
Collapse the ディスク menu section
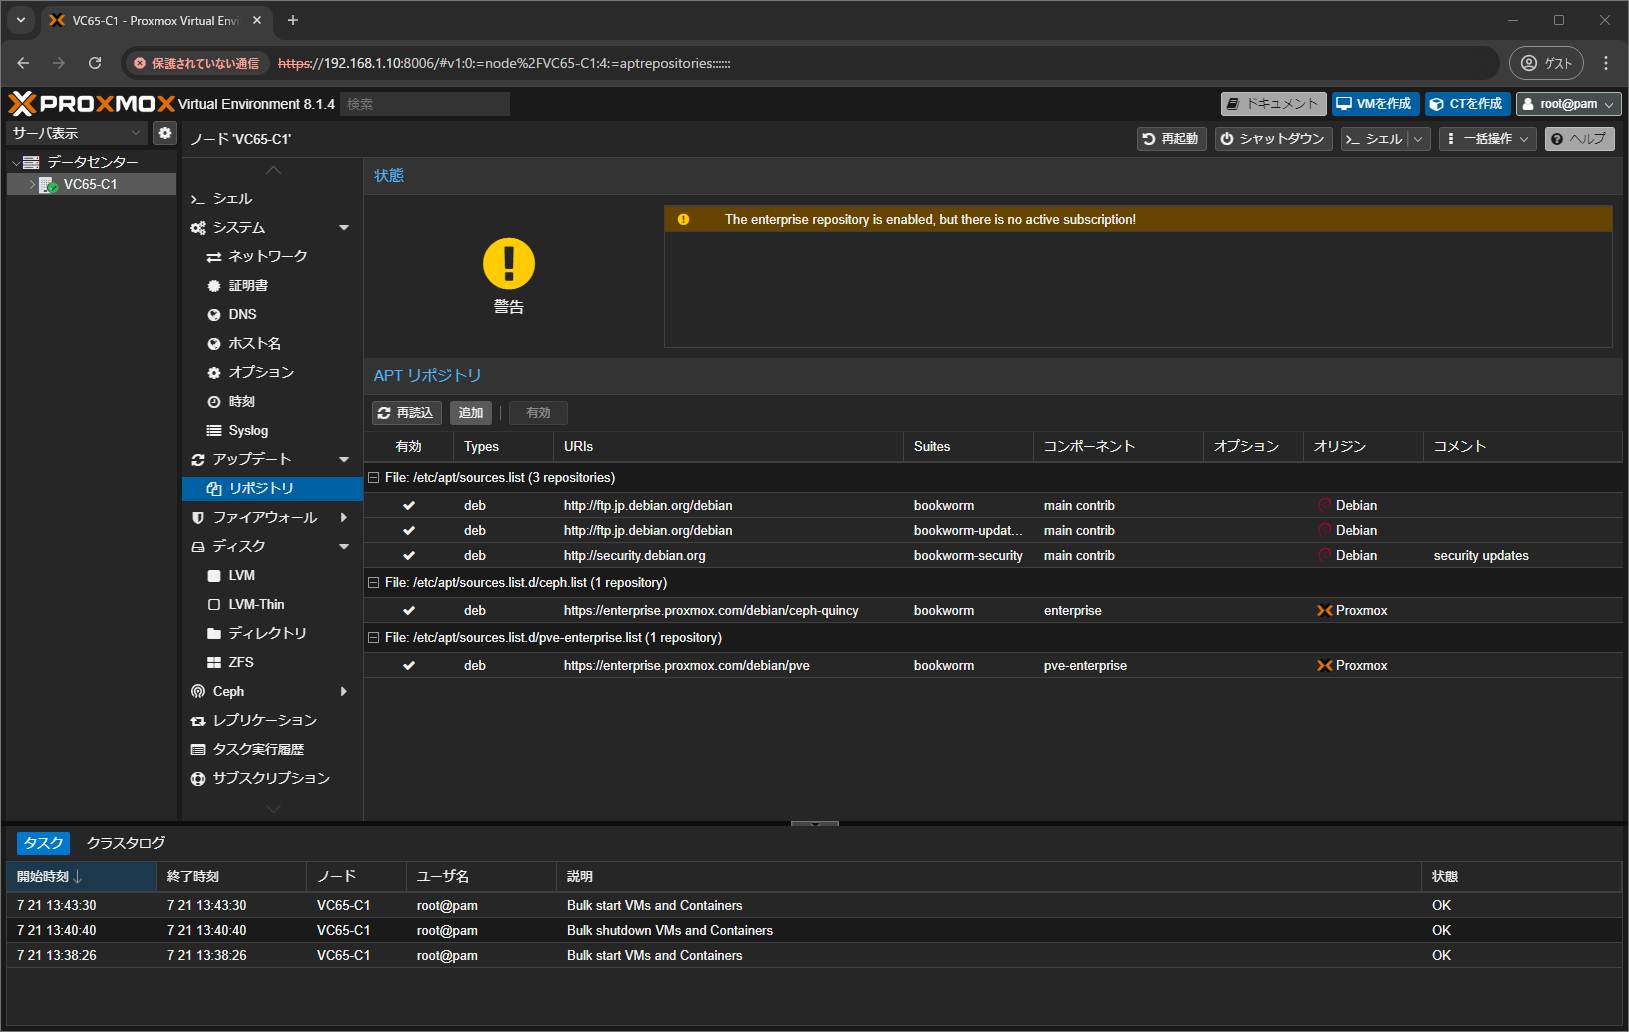coord(344,547)
